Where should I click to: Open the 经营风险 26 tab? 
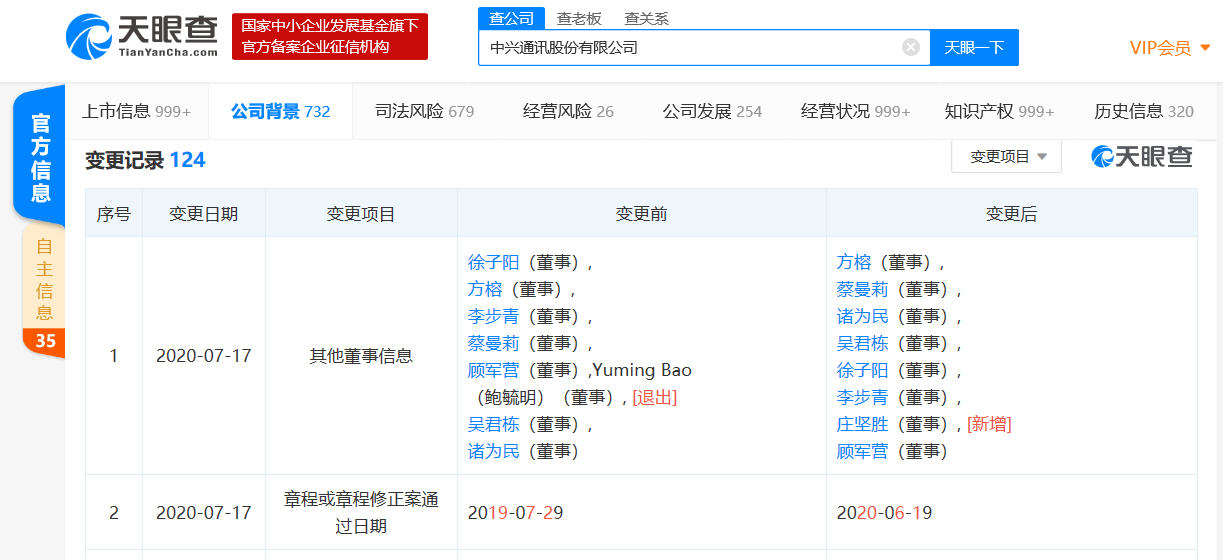pos(568,111)
